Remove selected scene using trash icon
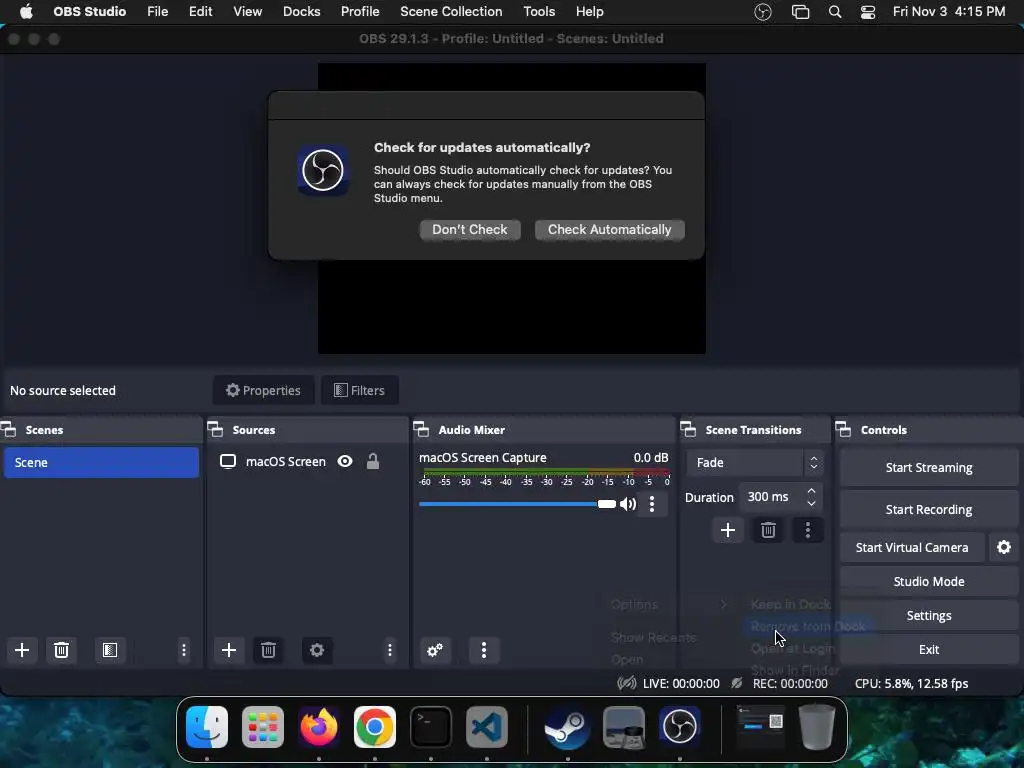The width and height of the screenshot is (1024, 768). [x=61, y=650]
